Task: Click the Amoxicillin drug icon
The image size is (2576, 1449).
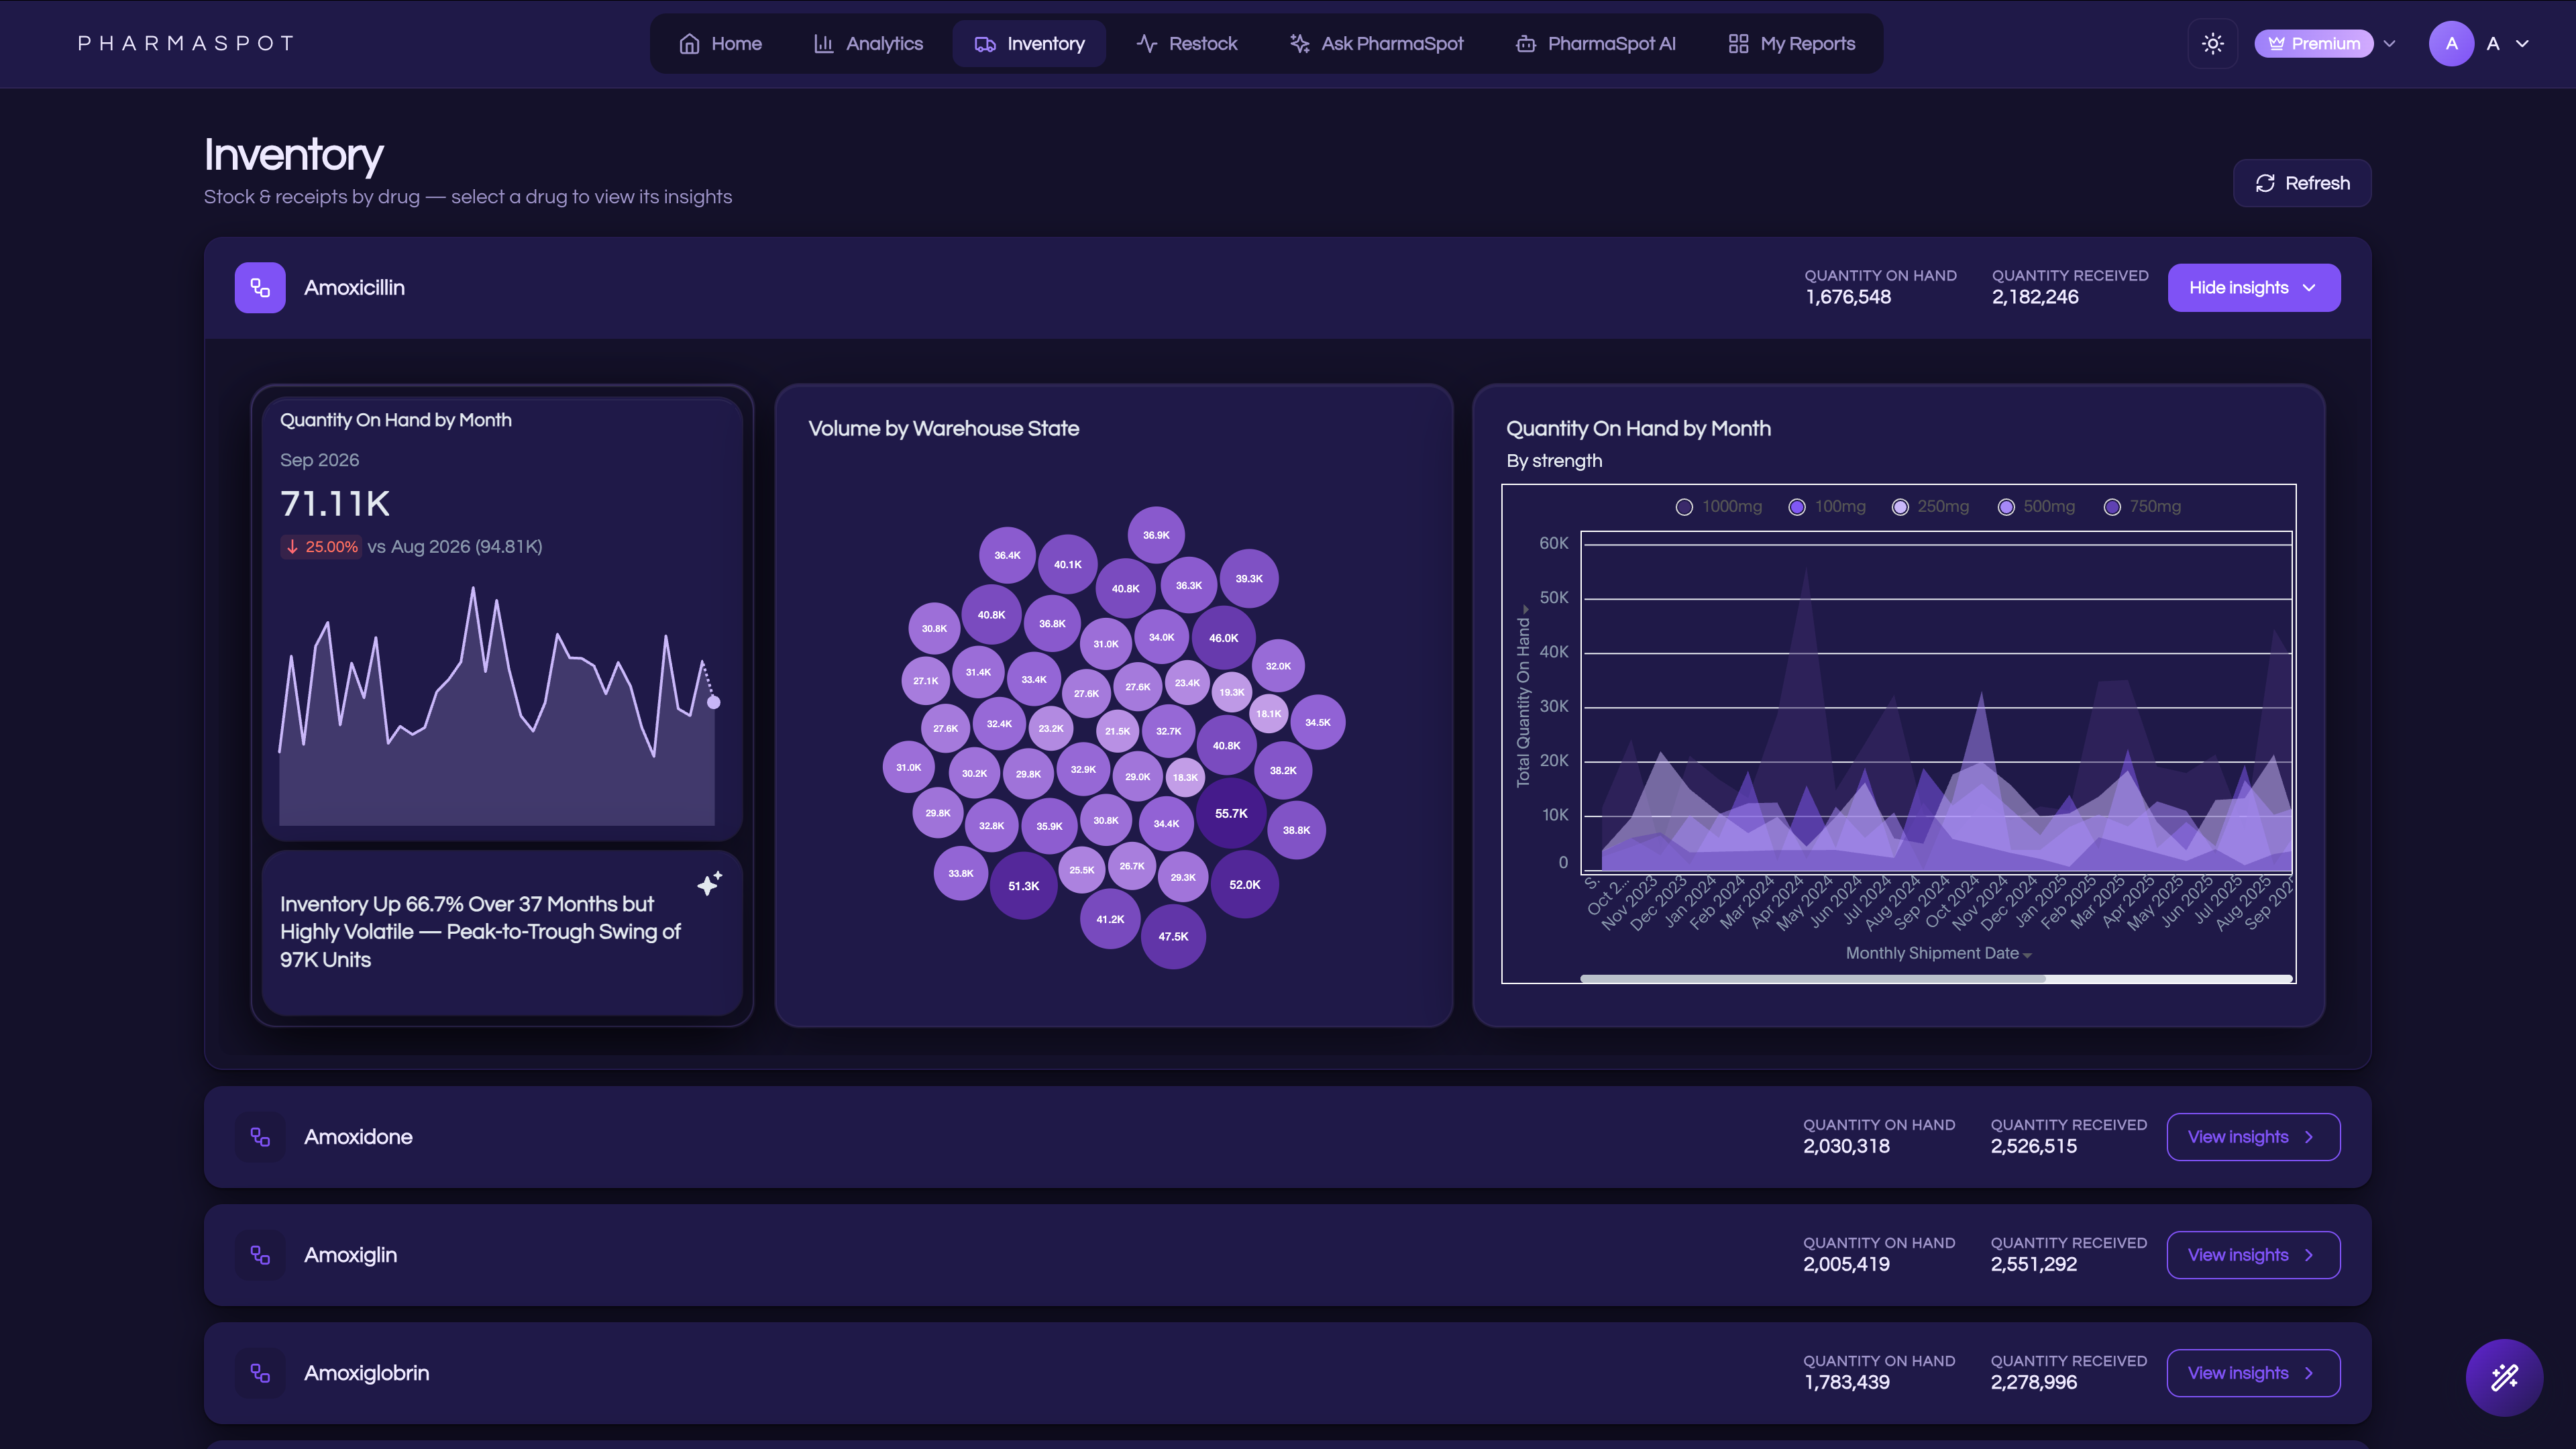Action: (x=260, y=288)
